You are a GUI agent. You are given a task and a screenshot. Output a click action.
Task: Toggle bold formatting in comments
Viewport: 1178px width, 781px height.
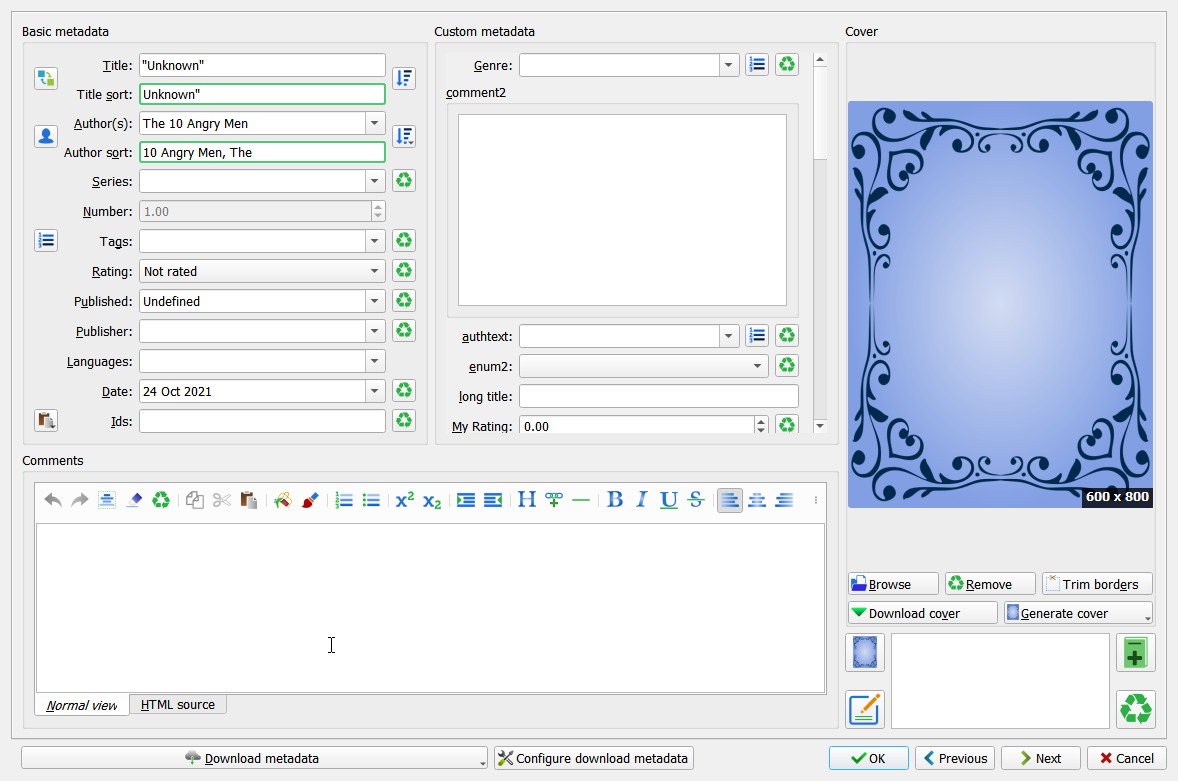[x=615, y=500]
